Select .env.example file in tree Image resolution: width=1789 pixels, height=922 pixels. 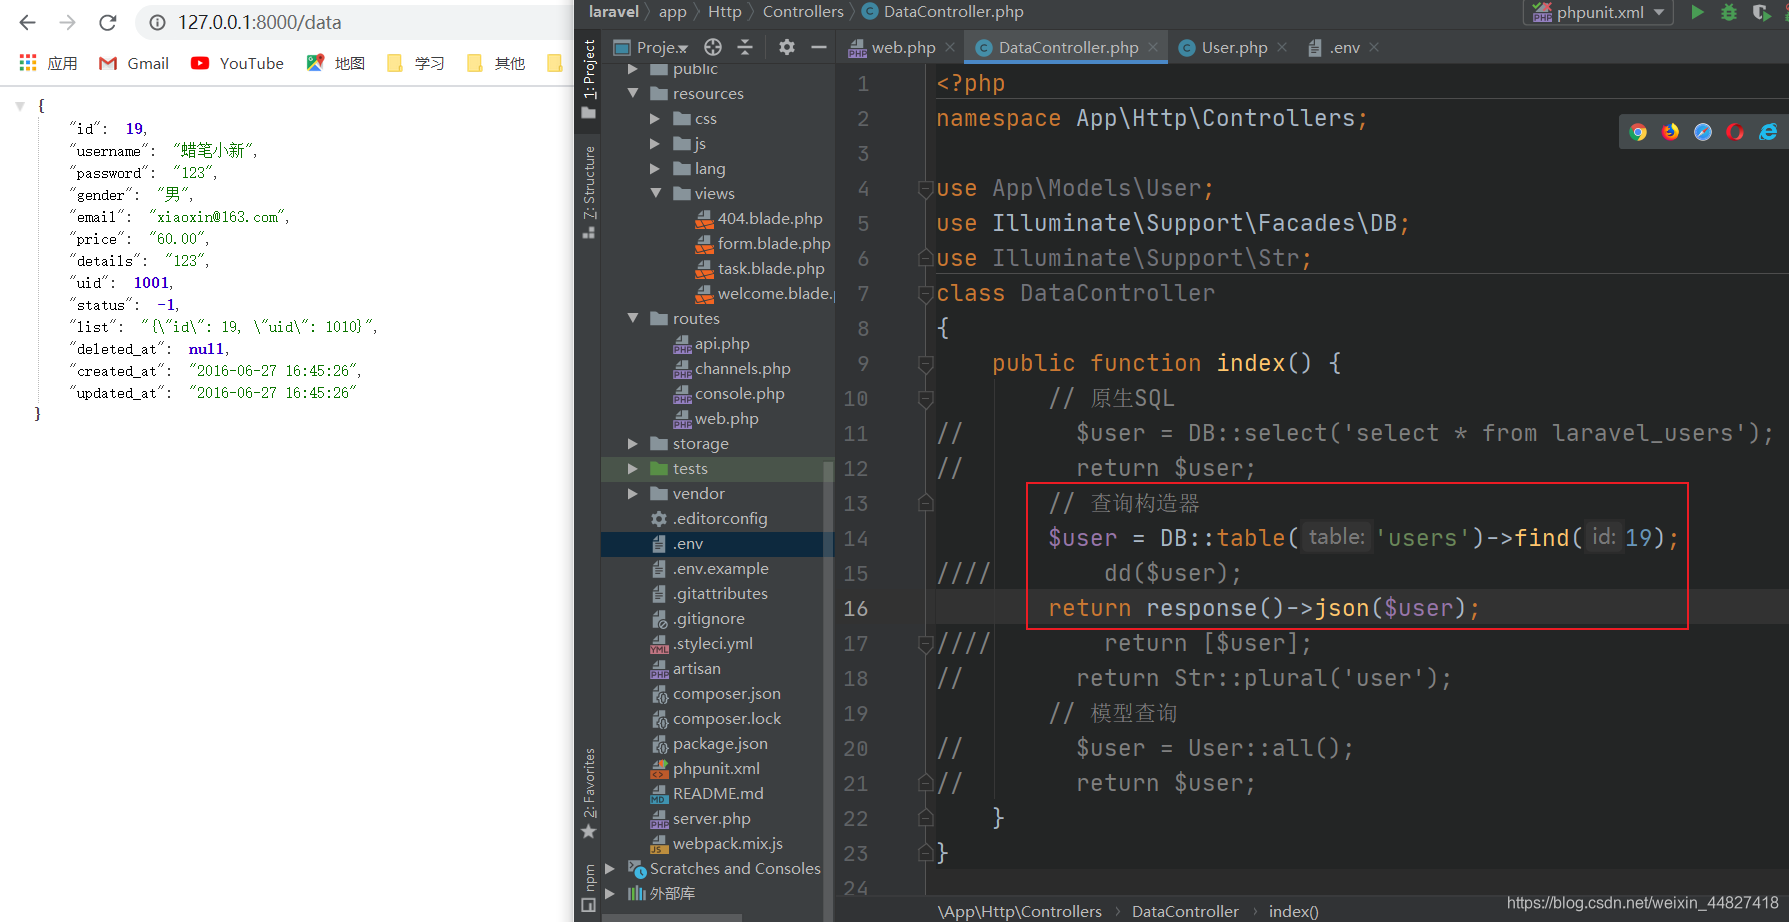(x=710, y=568)
